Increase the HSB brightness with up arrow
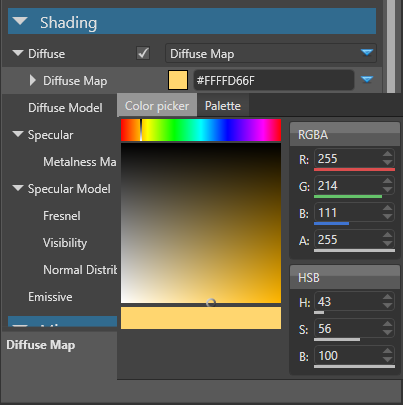This screenshot has height=405, width=403. pyautogui.click(x=387, y=351)
